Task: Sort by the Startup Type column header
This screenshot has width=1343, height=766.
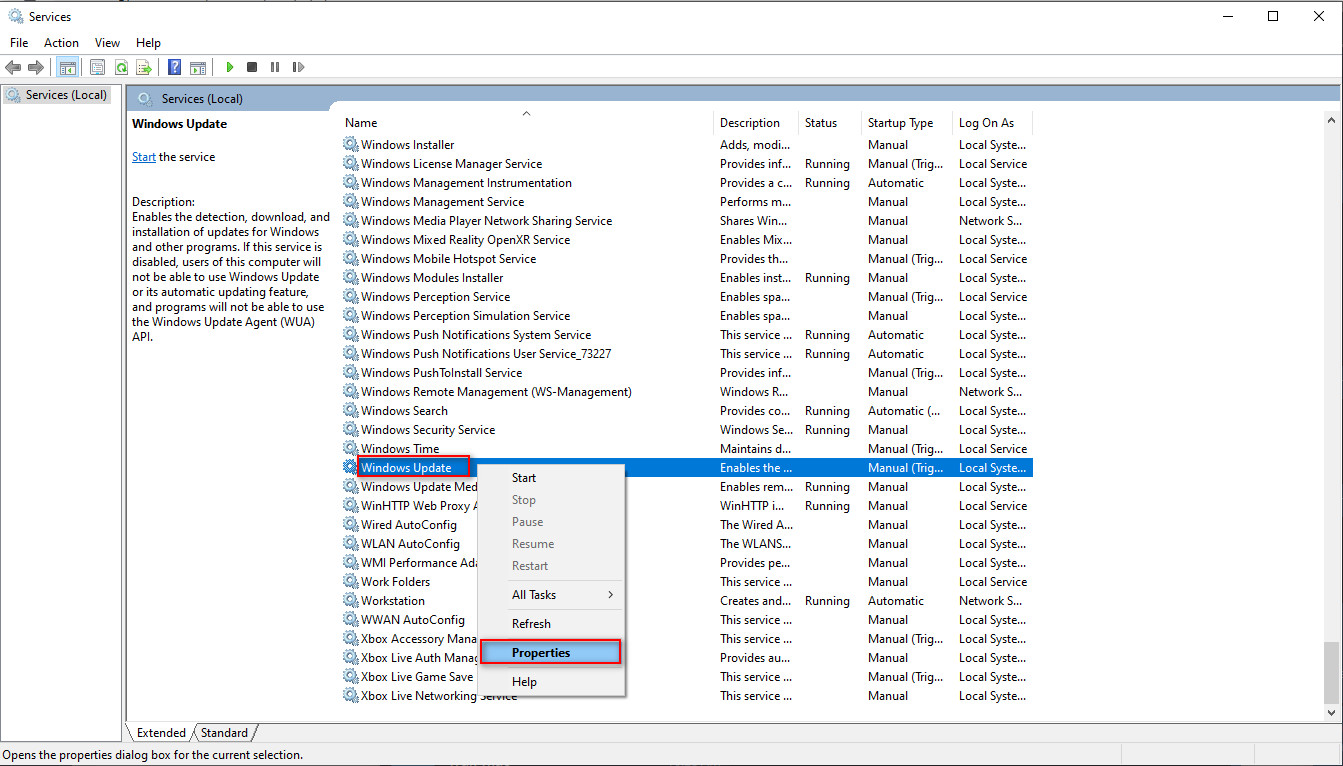Action: [907, 123]
